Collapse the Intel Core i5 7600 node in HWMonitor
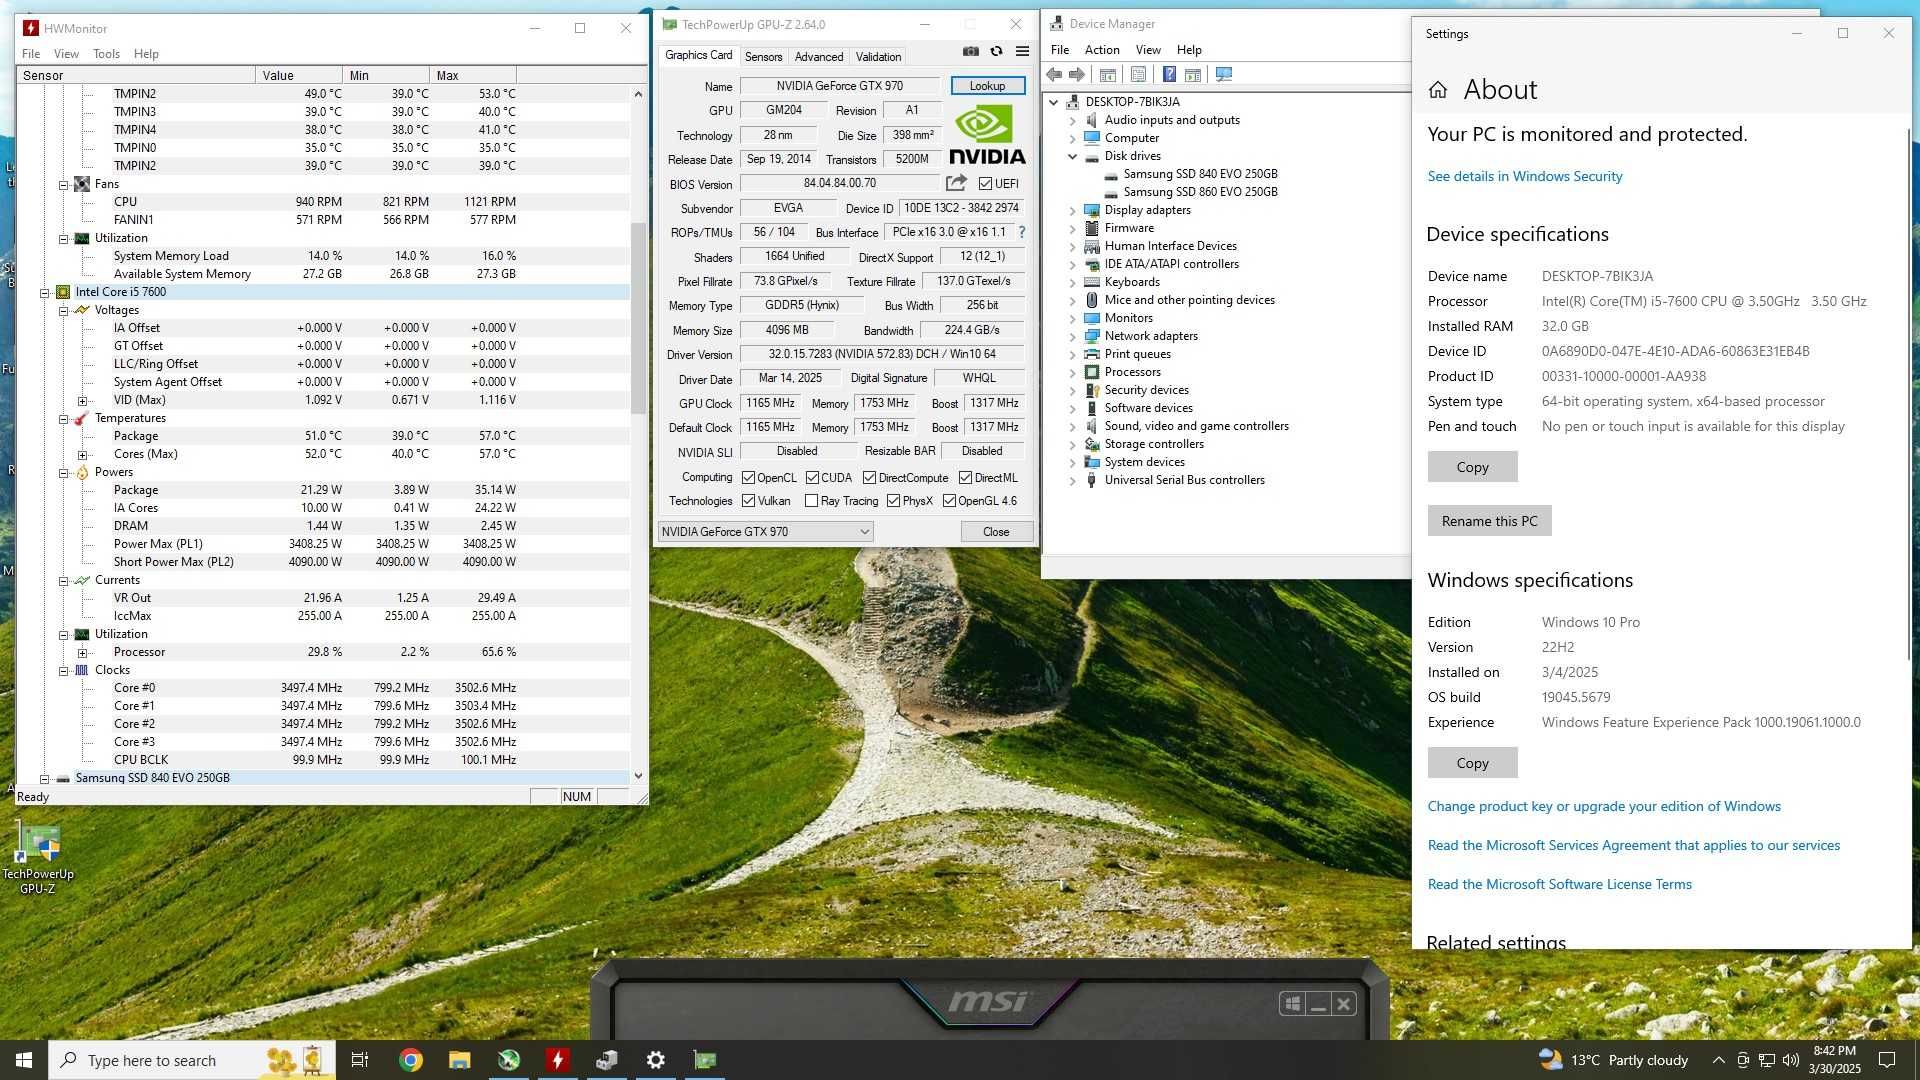The height and width of the screenshot is (1080, 1920). [x=44, y=293]
